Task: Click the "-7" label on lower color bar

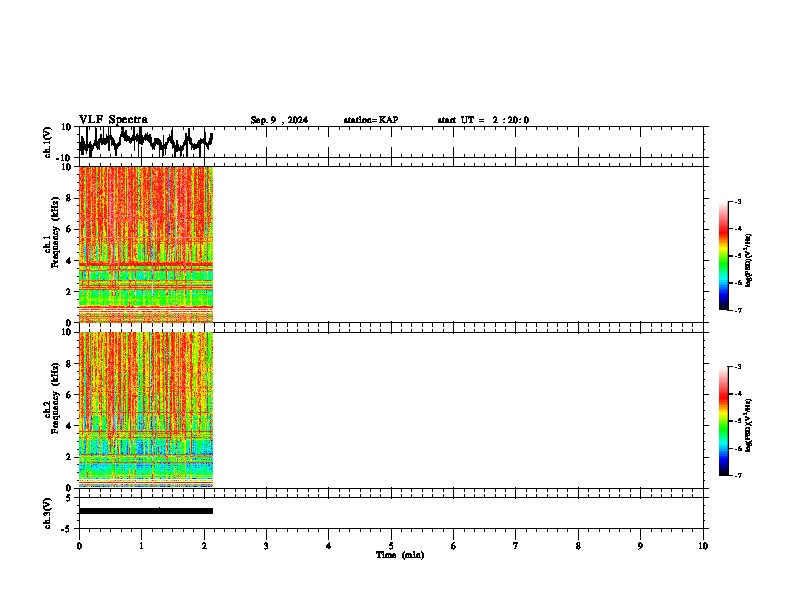Action: click(737, 475)
